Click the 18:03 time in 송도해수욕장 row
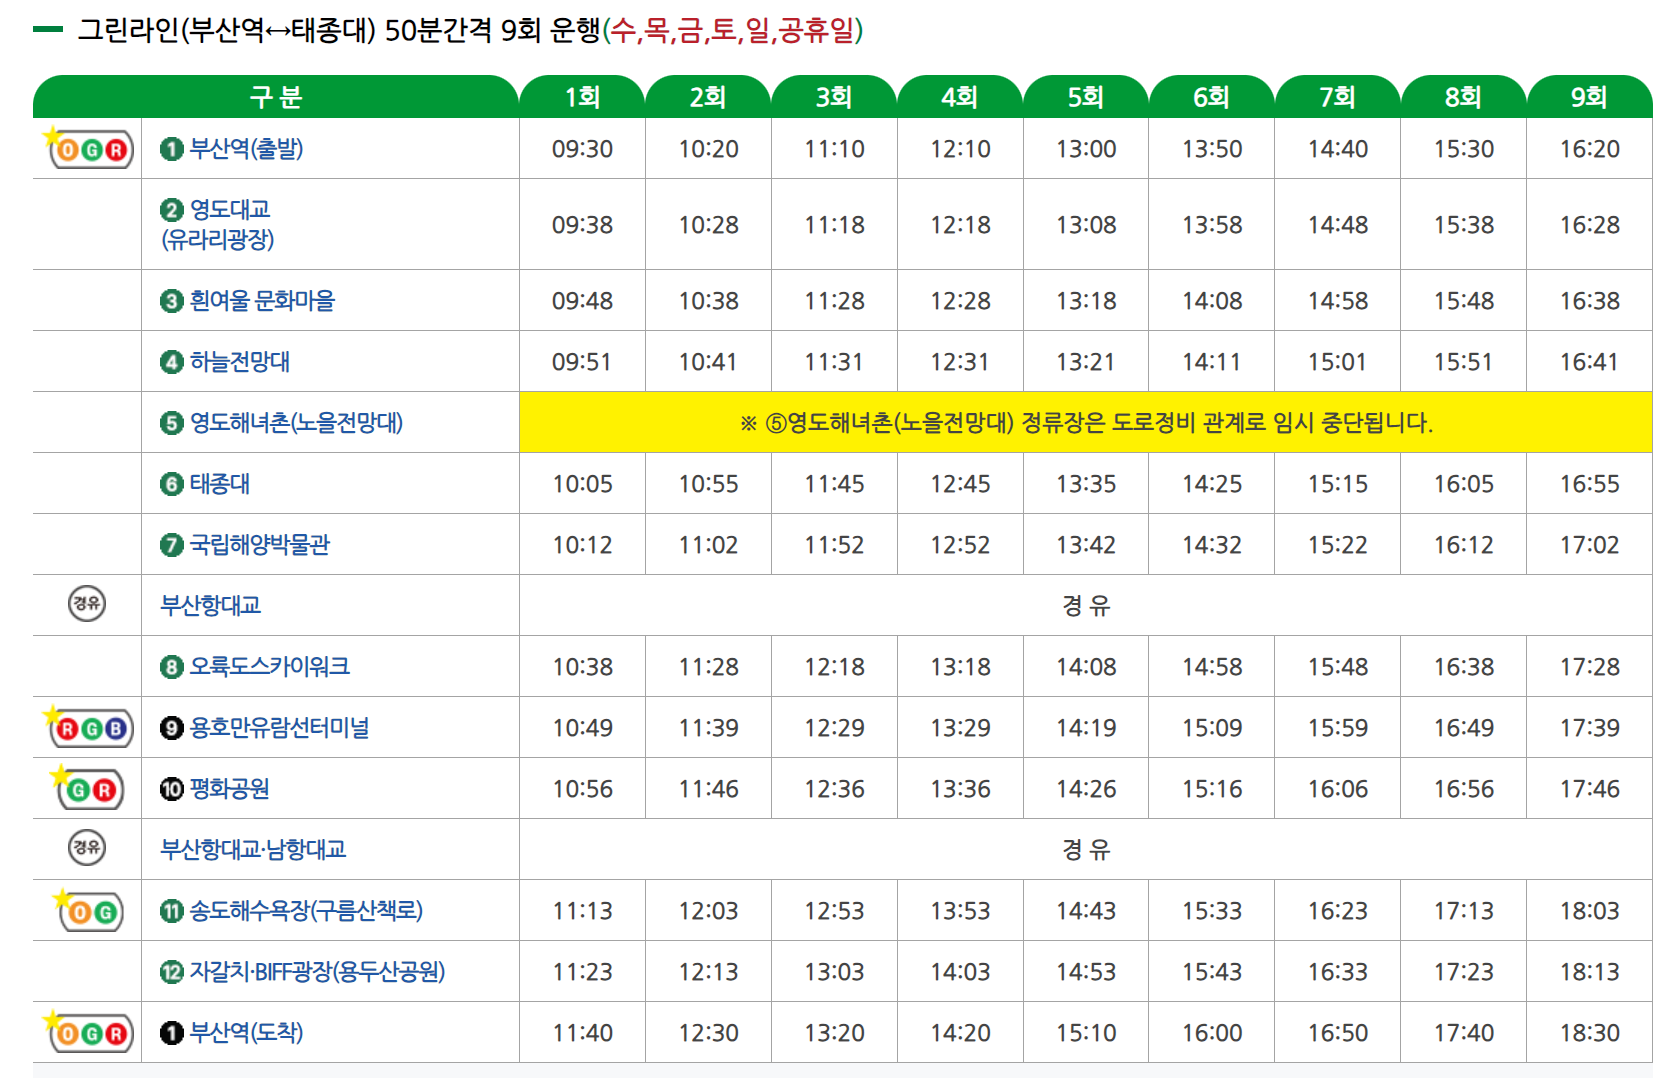 (1590, 911)
